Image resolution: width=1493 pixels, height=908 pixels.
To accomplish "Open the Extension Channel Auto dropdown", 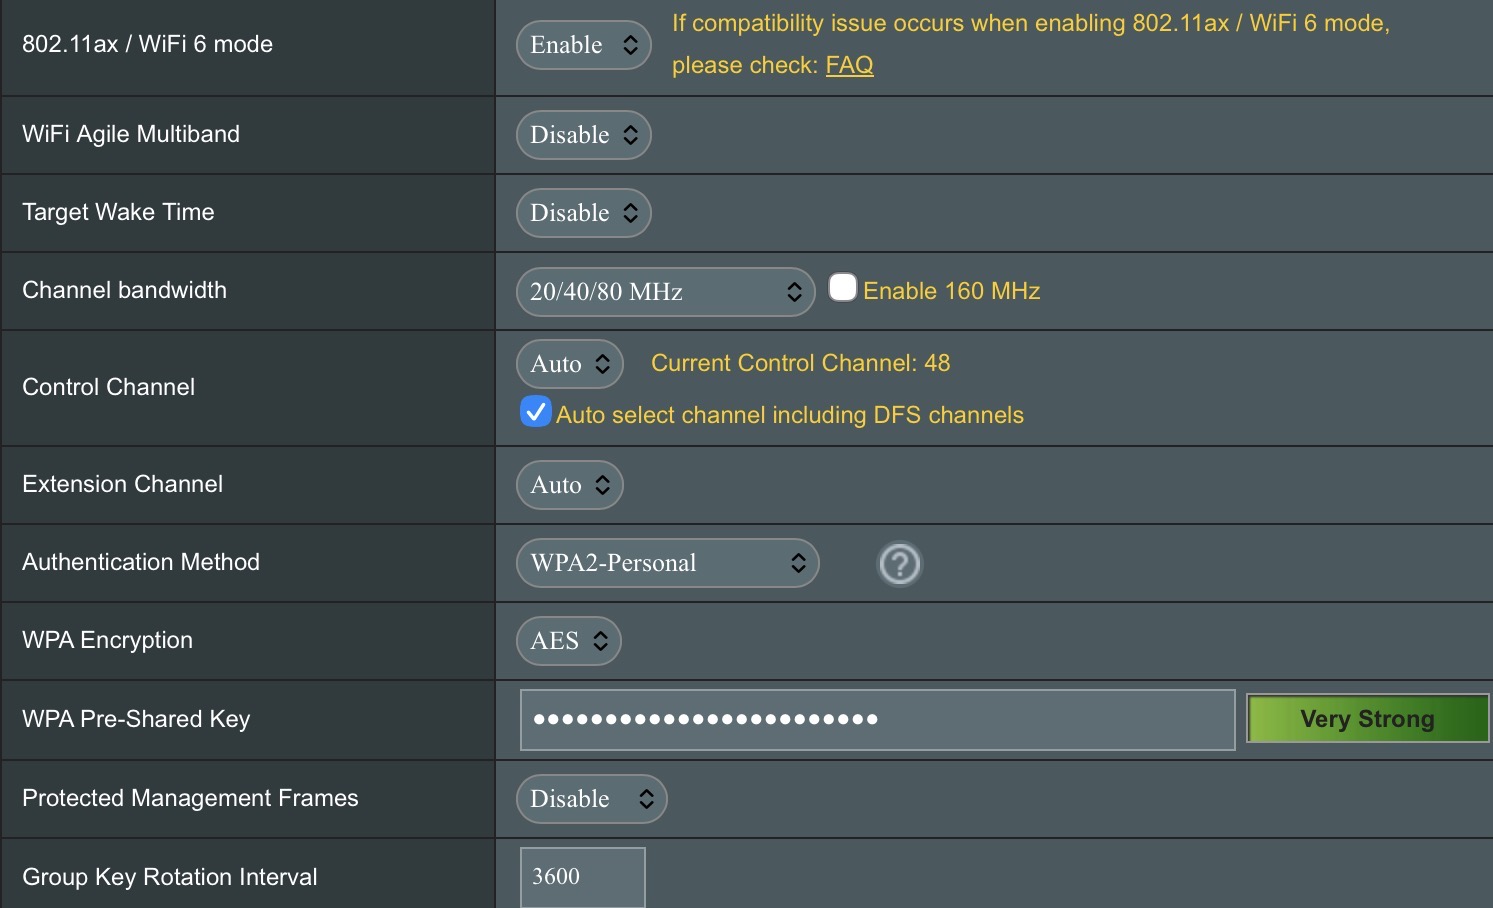I will 570,485.
